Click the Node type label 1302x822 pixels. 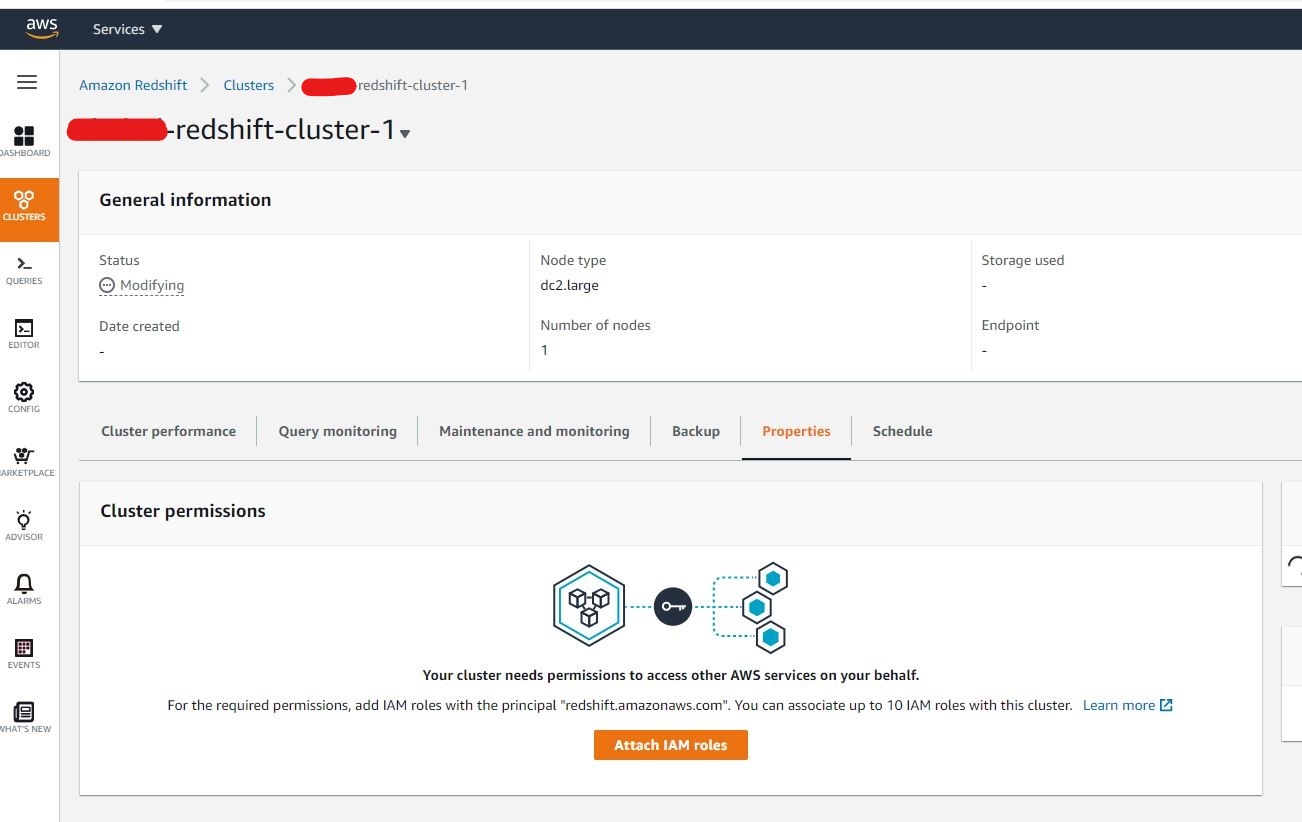click(573, 260)
